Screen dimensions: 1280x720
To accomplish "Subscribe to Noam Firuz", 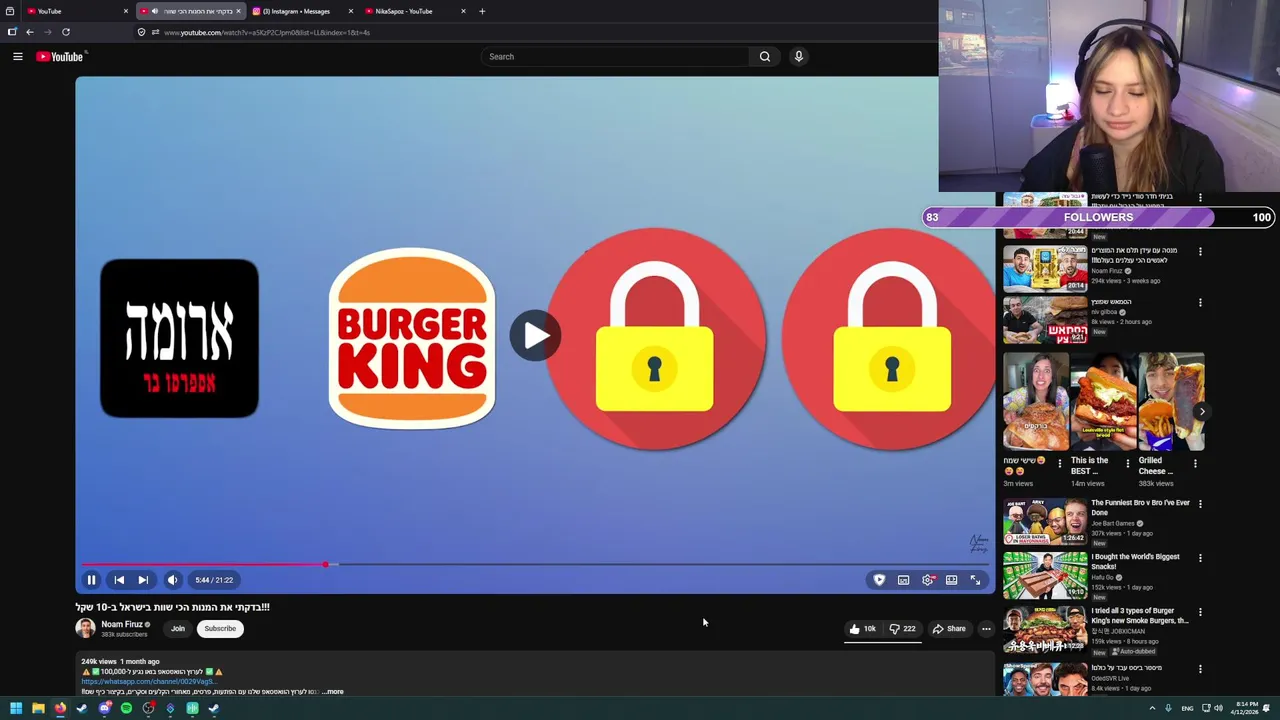I will click(220, 629).
